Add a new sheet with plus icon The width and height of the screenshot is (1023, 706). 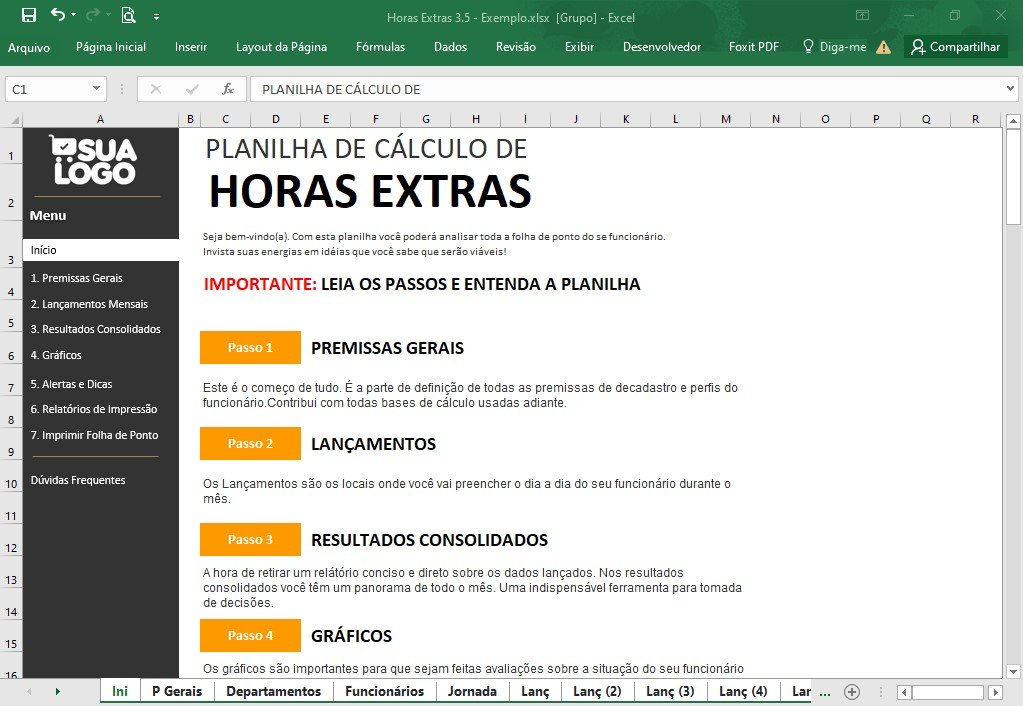[x=852, y=692]
